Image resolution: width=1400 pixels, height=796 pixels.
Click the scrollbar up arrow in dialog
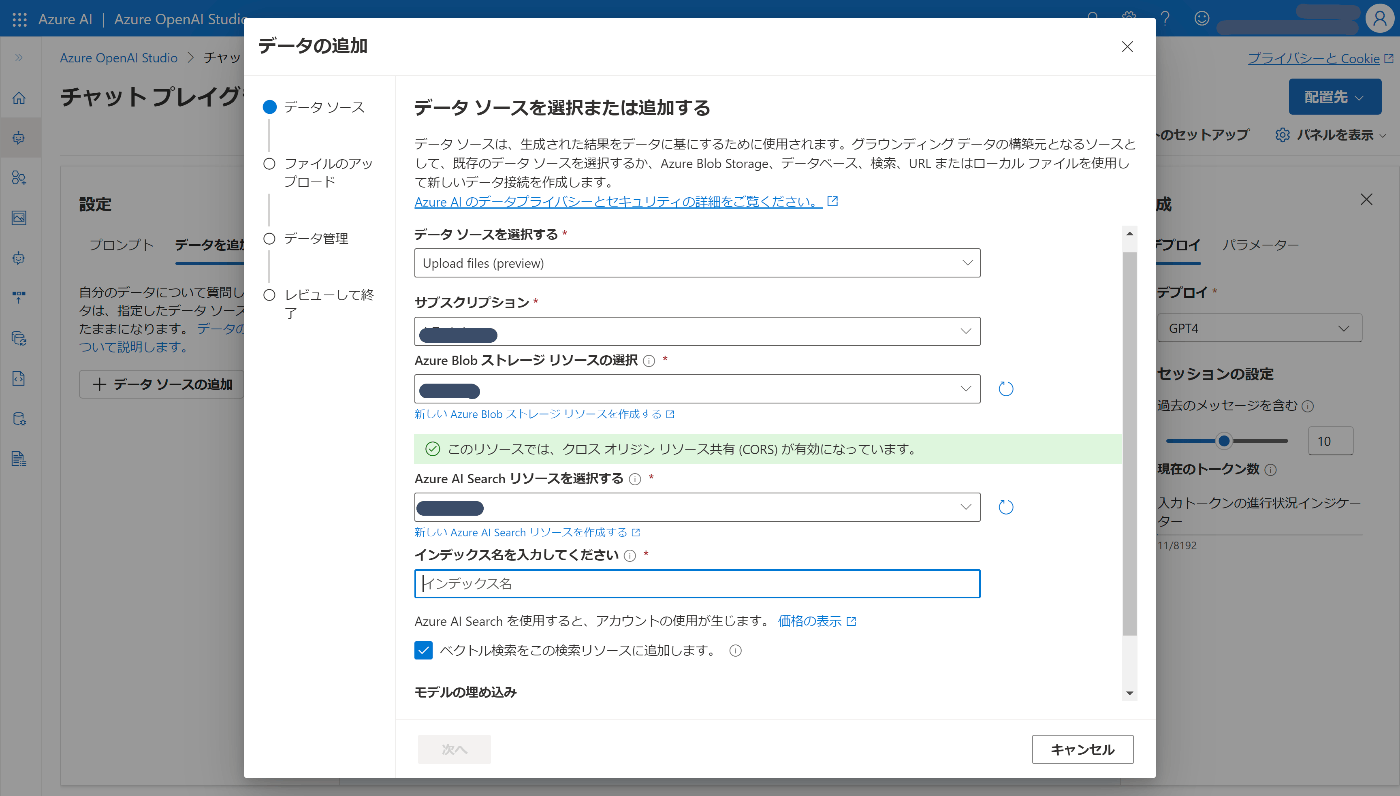pos(1130,234)
